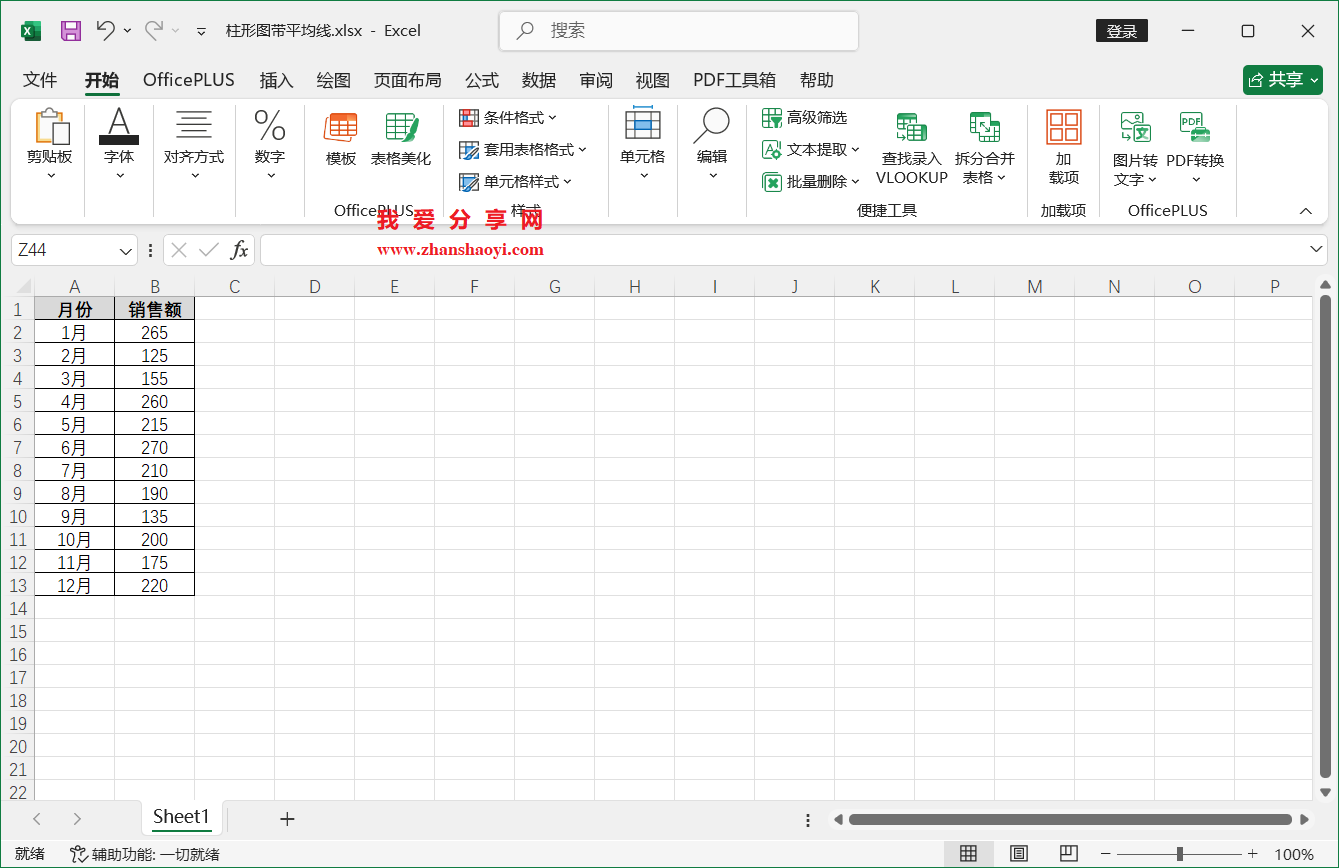Open the 字体 font group
Viewport: 1339px width, 868px height.
(119, 145)
